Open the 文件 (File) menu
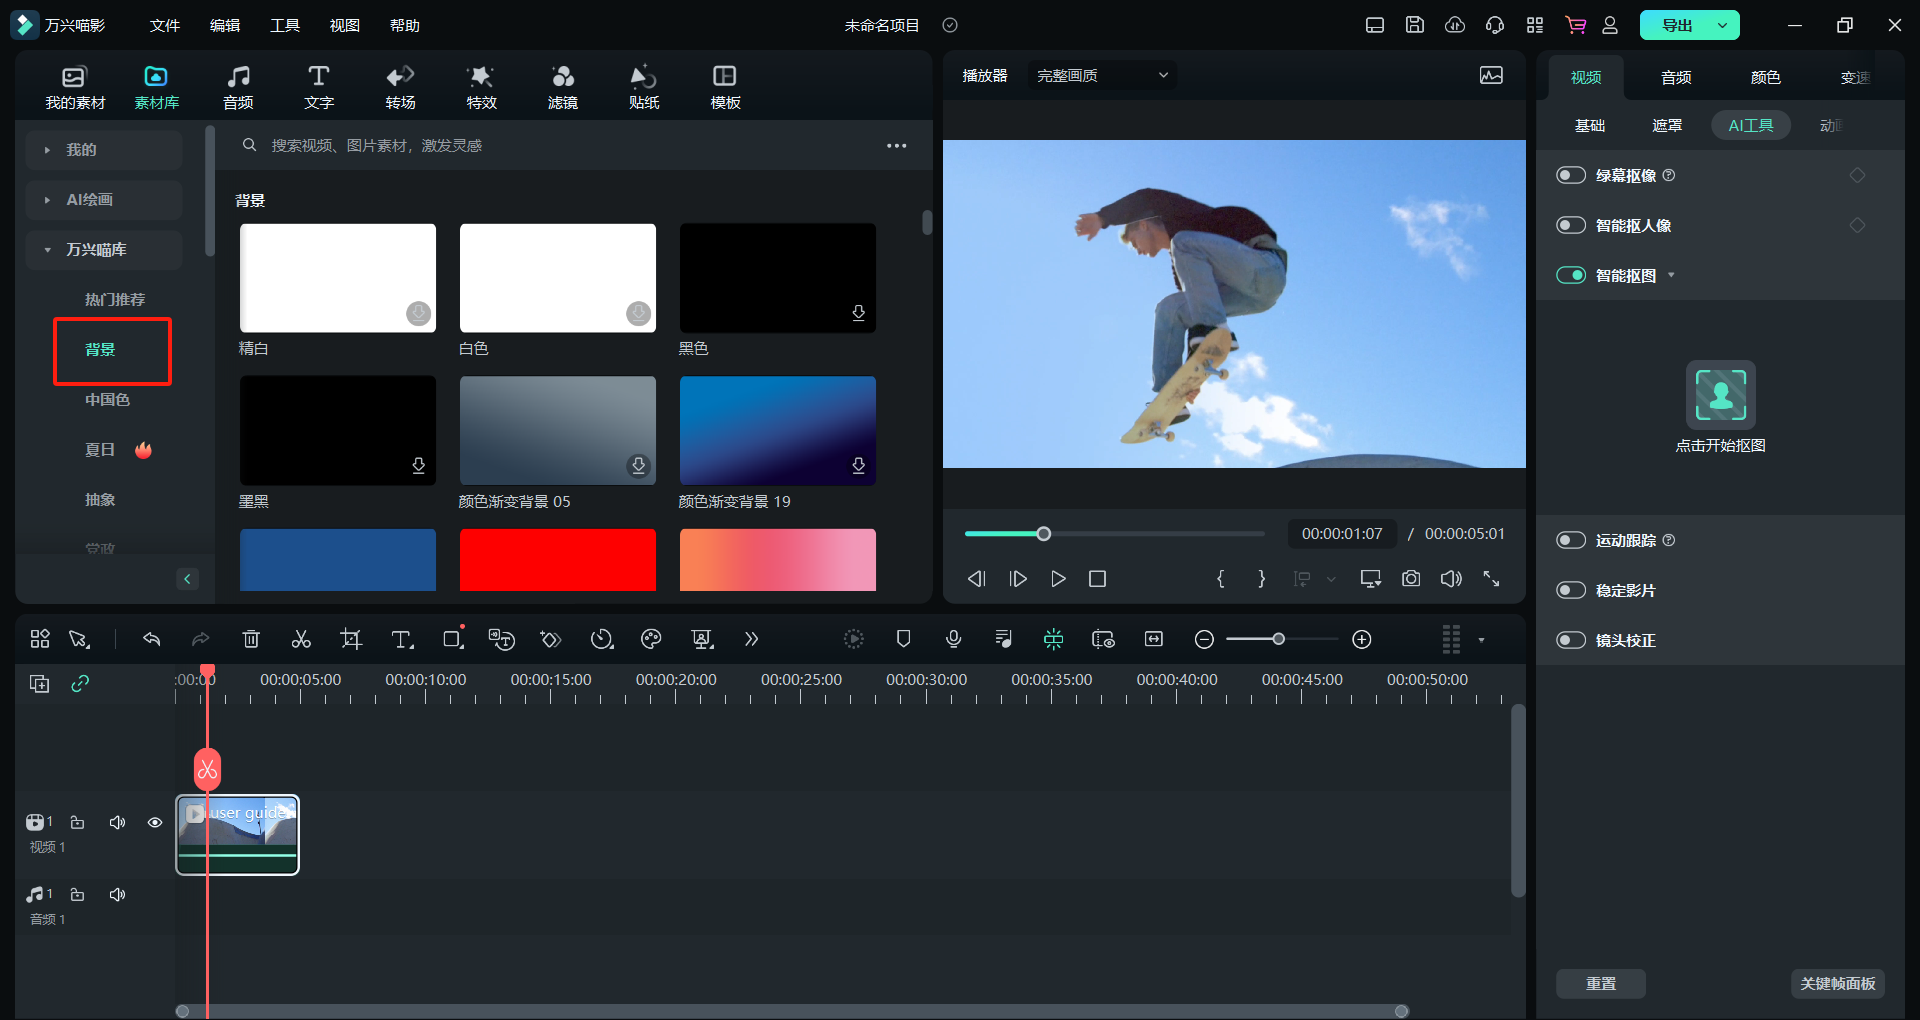The height and width of the screenshot is (1020, 1920). coord(165,25)
